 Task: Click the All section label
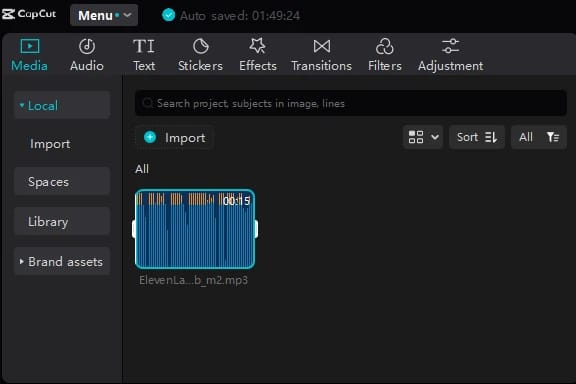pyautogui.click(x=142, y=169)
